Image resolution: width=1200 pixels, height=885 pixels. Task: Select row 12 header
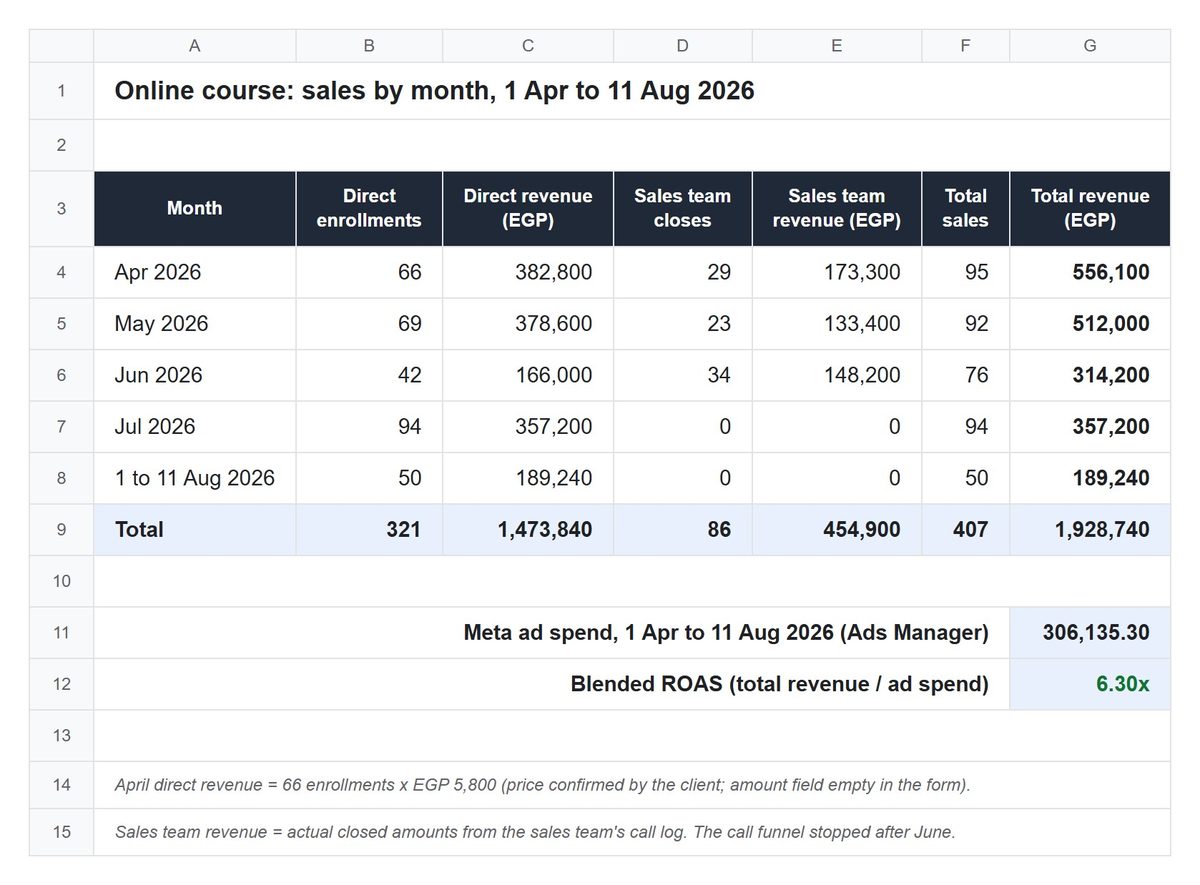tap(62, 684)
